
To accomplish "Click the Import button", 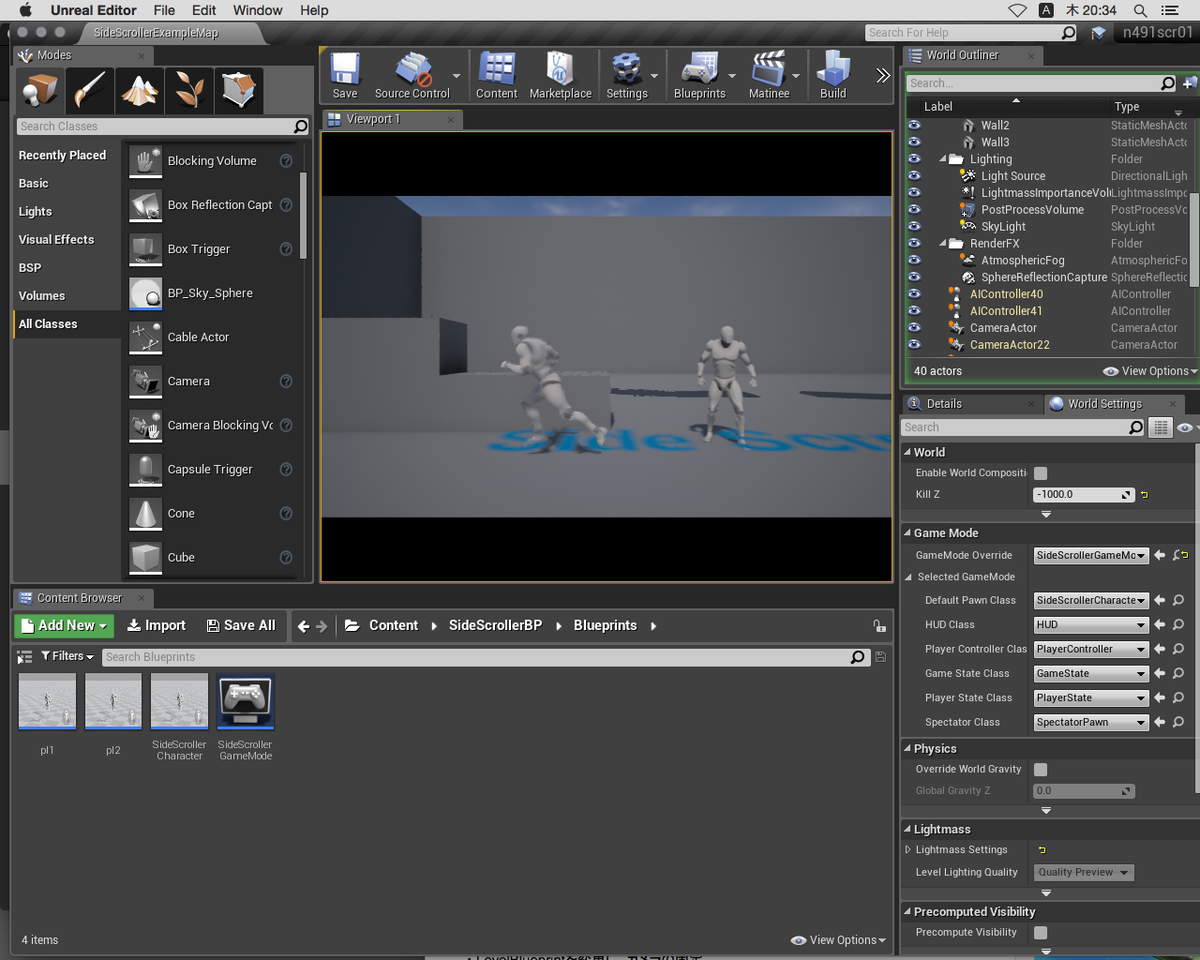I will pyautogui.click(x=156, y=626).
